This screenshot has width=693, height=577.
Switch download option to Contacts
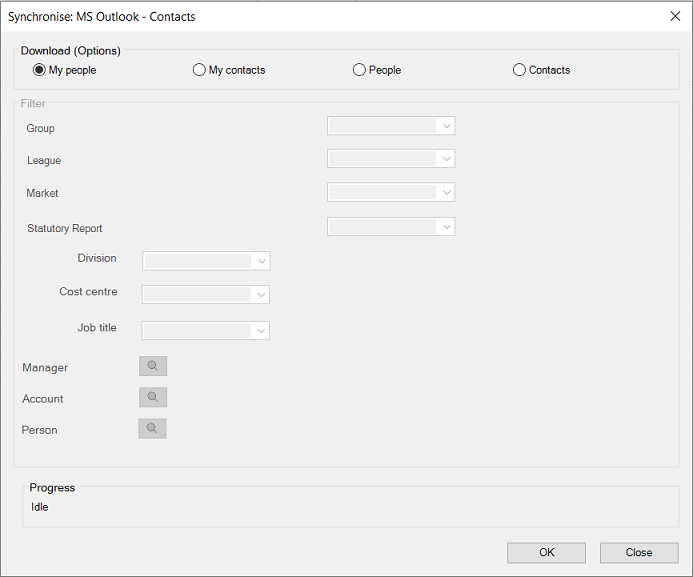pos(519,70)
